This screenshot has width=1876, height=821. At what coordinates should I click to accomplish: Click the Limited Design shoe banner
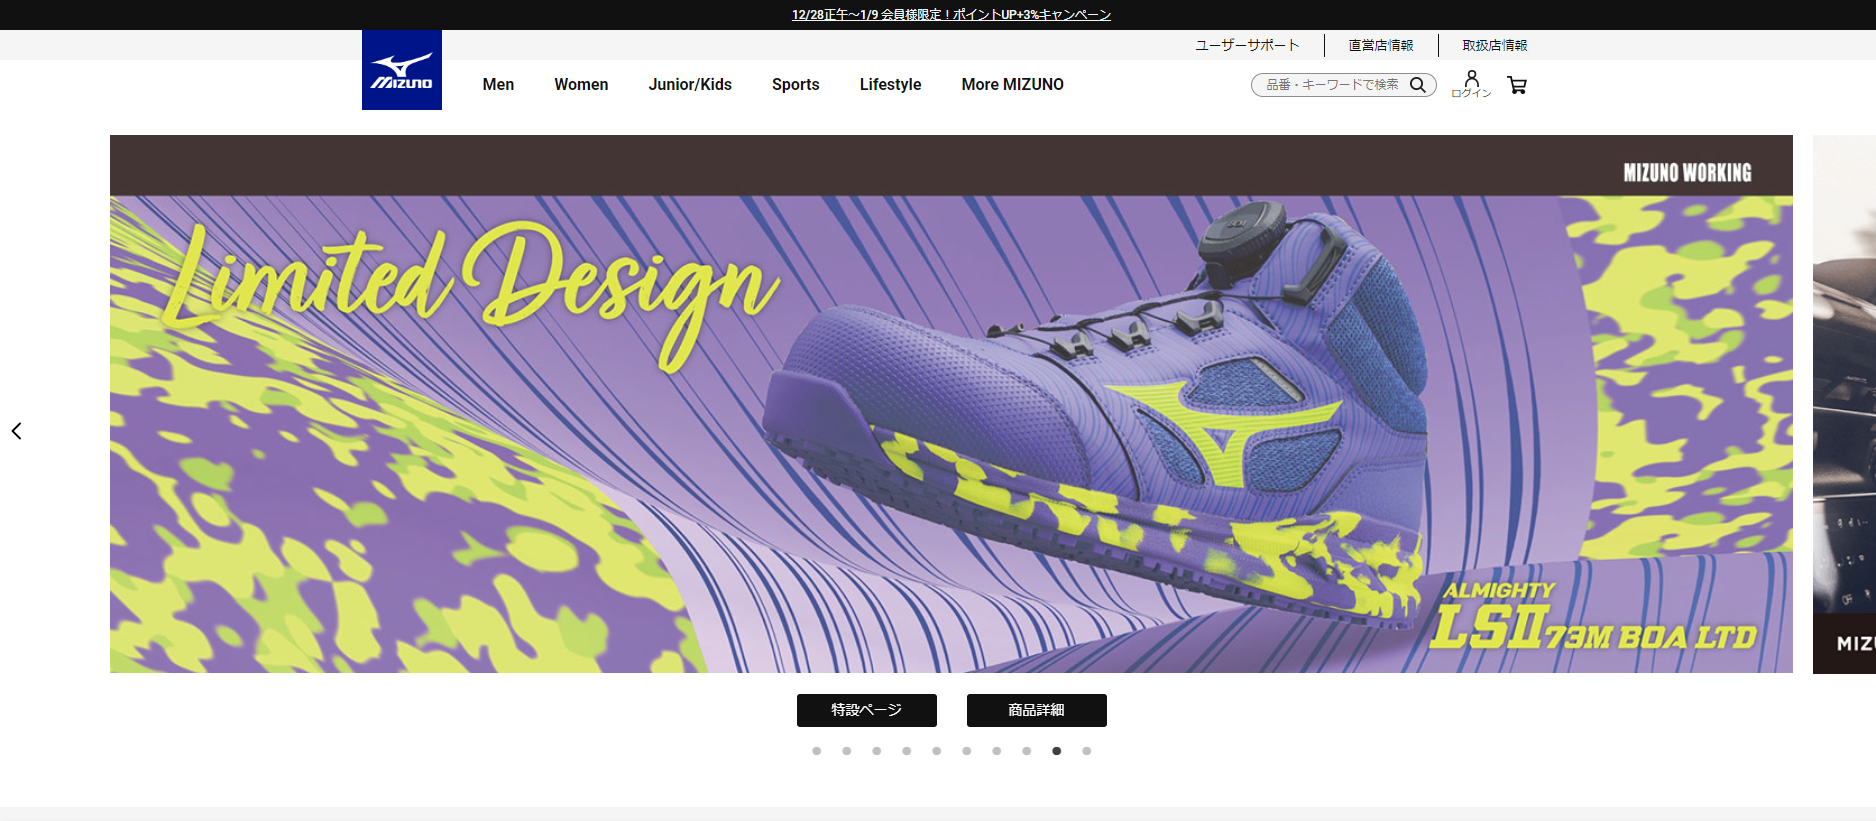click(x=951, y=404)
